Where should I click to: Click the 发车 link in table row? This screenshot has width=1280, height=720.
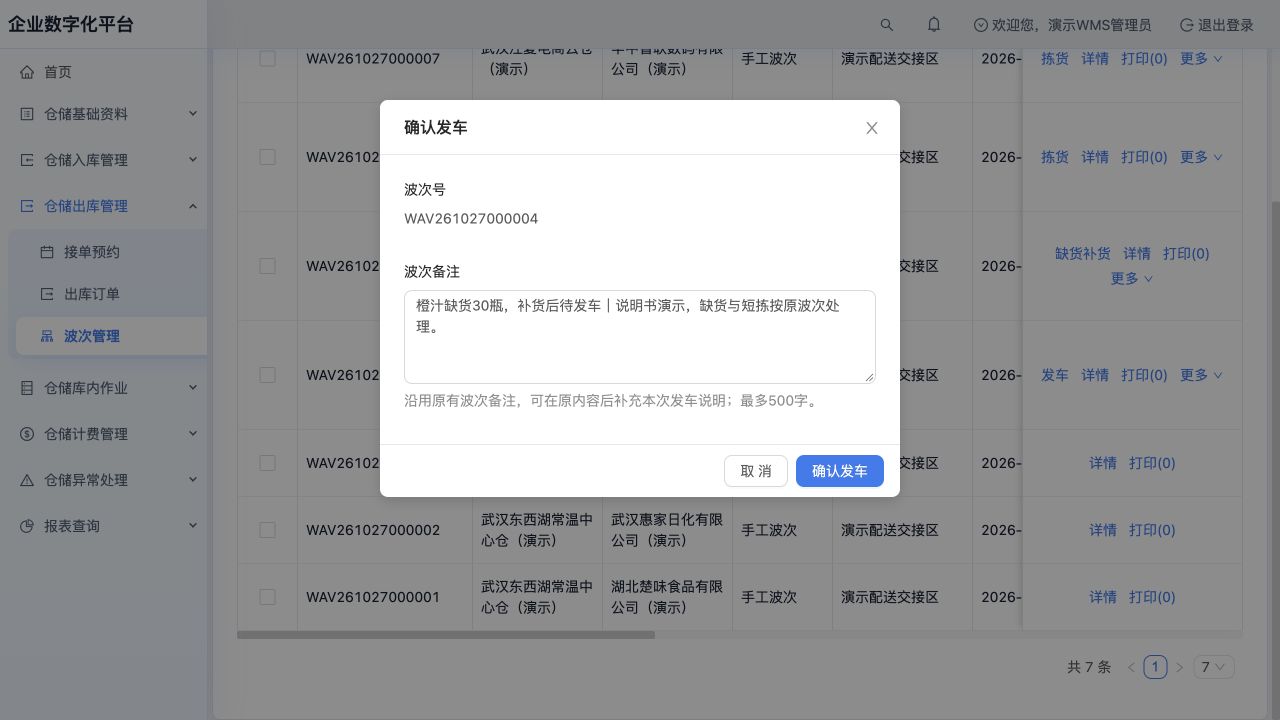pos(1055,375)
